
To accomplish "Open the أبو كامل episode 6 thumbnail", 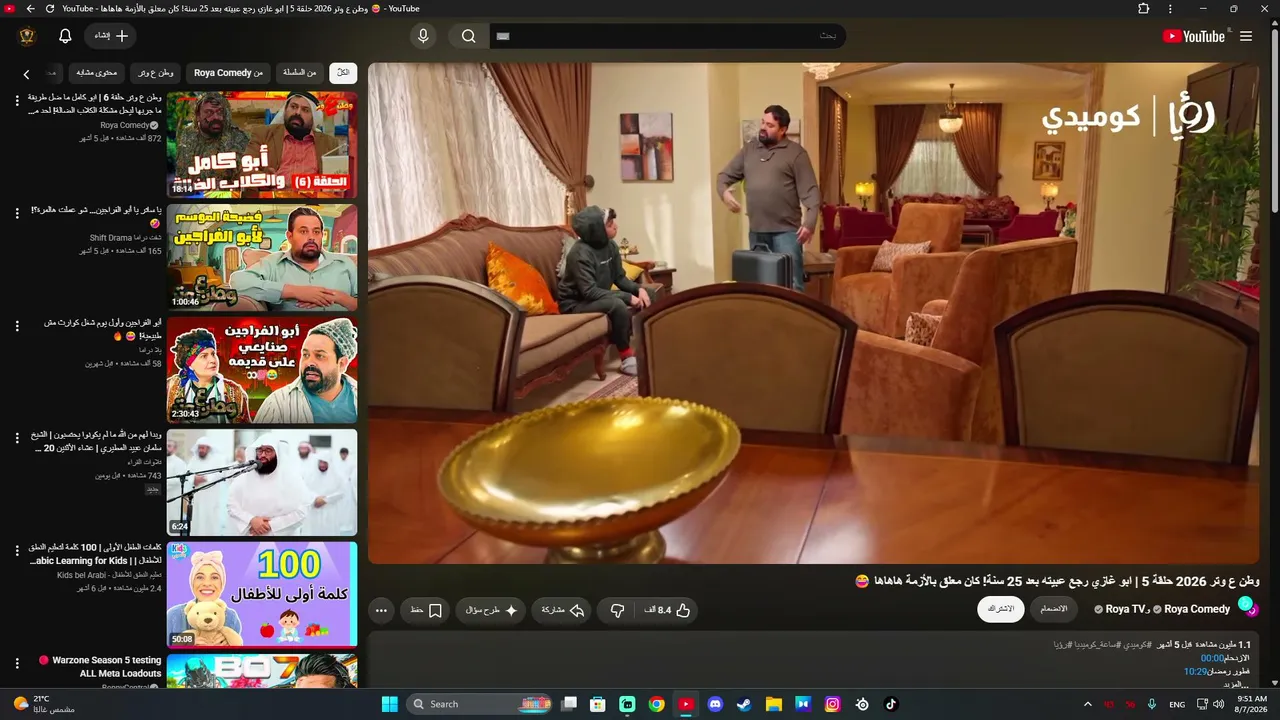I will 262,145.
